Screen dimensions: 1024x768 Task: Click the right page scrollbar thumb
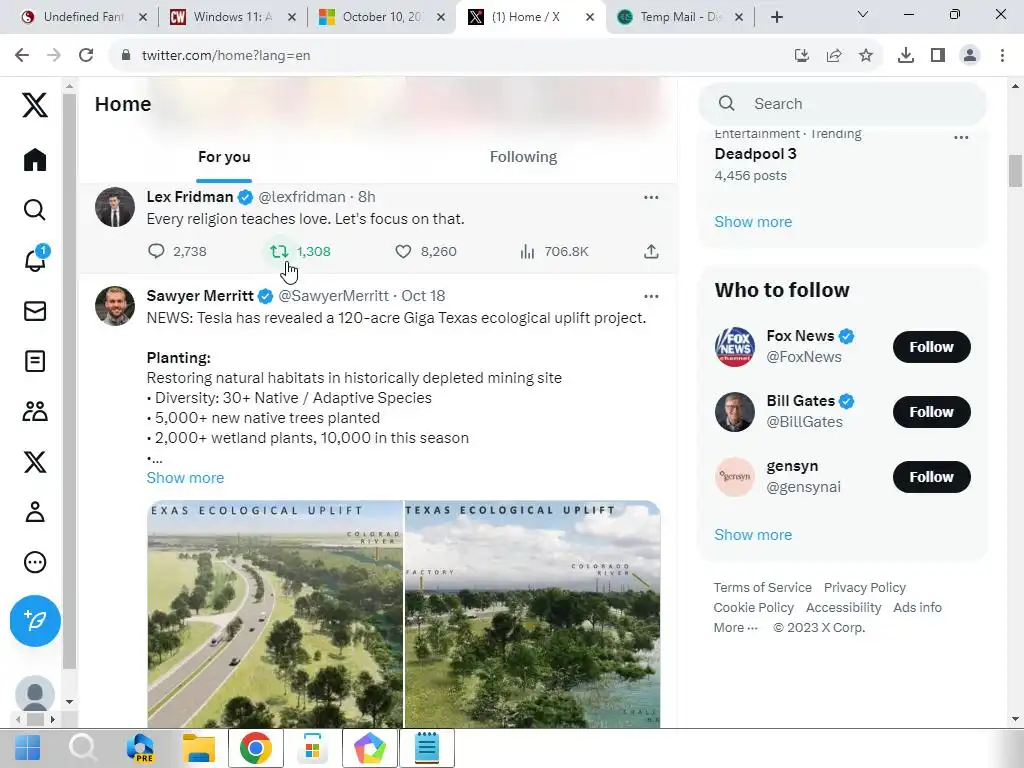[1015, 170]
